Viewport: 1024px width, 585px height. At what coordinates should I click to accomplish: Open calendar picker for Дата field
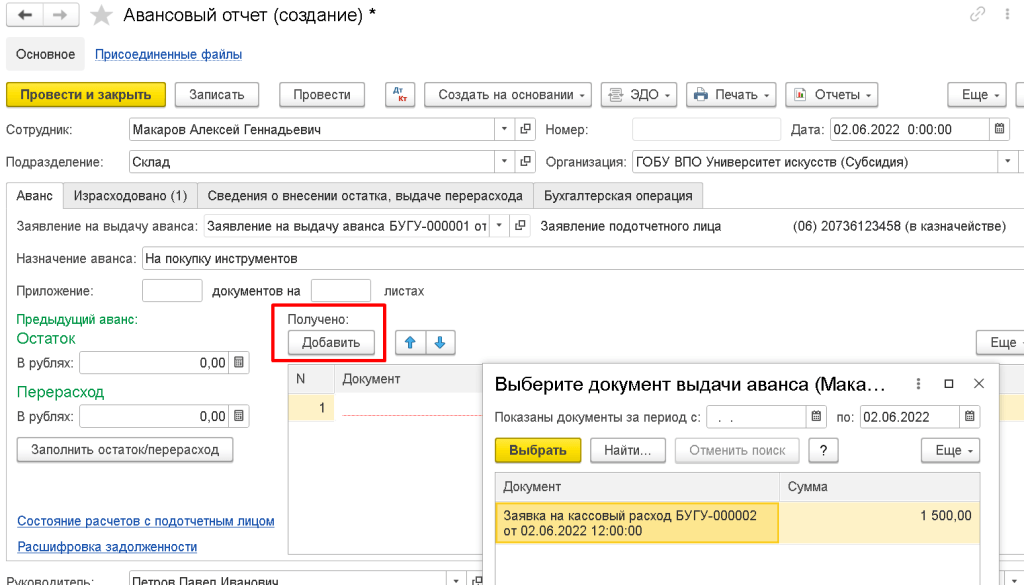click(999, 129)
